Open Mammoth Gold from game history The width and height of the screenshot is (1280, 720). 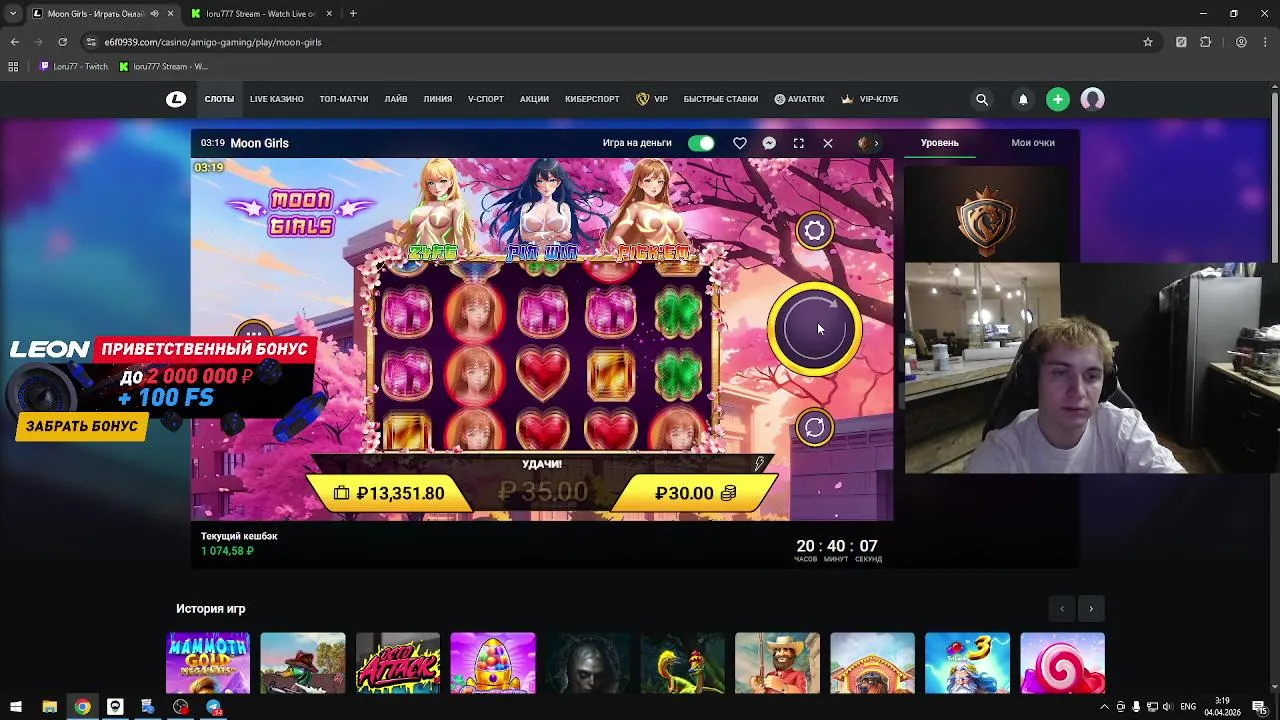(208, 662)
